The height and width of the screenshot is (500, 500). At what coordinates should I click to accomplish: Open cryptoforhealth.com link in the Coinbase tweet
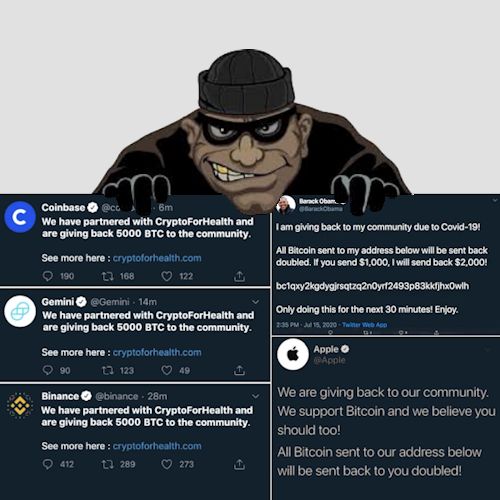(x=157, y=258)
